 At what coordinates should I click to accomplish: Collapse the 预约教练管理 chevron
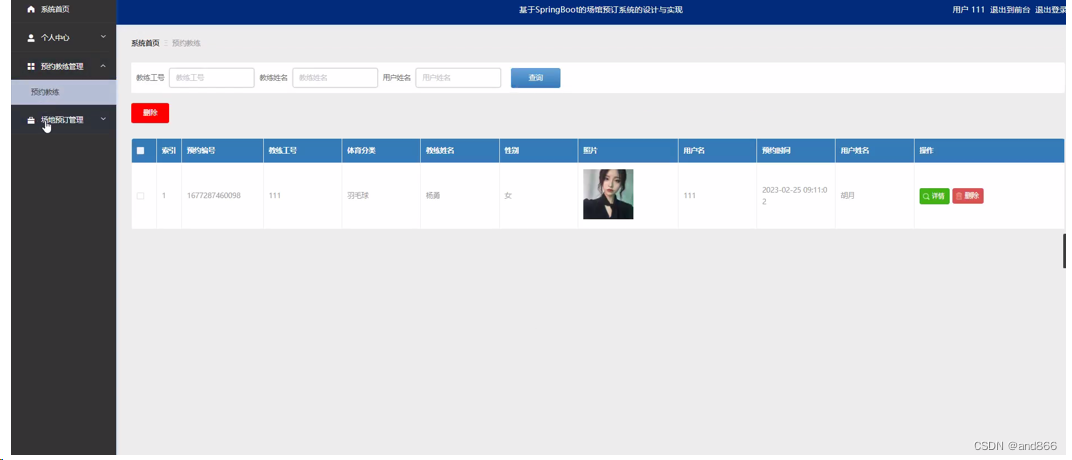click(103, 66)
